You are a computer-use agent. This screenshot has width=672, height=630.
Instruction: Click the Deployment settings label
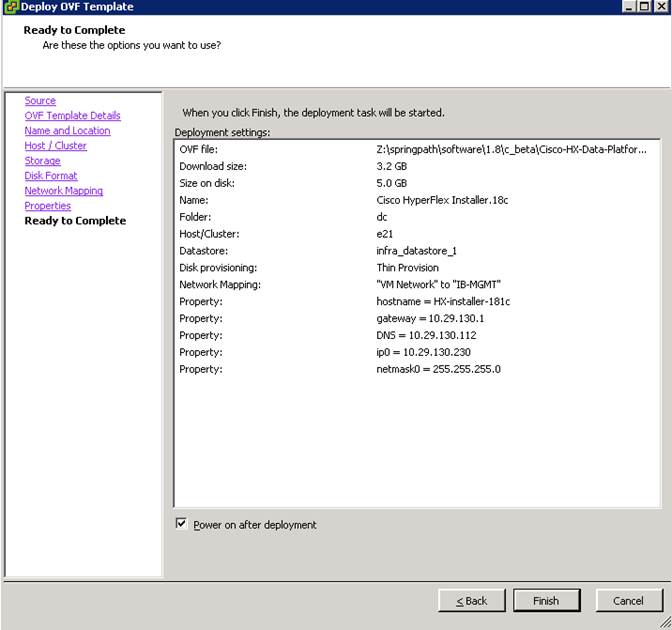click(x=222, y=132)
